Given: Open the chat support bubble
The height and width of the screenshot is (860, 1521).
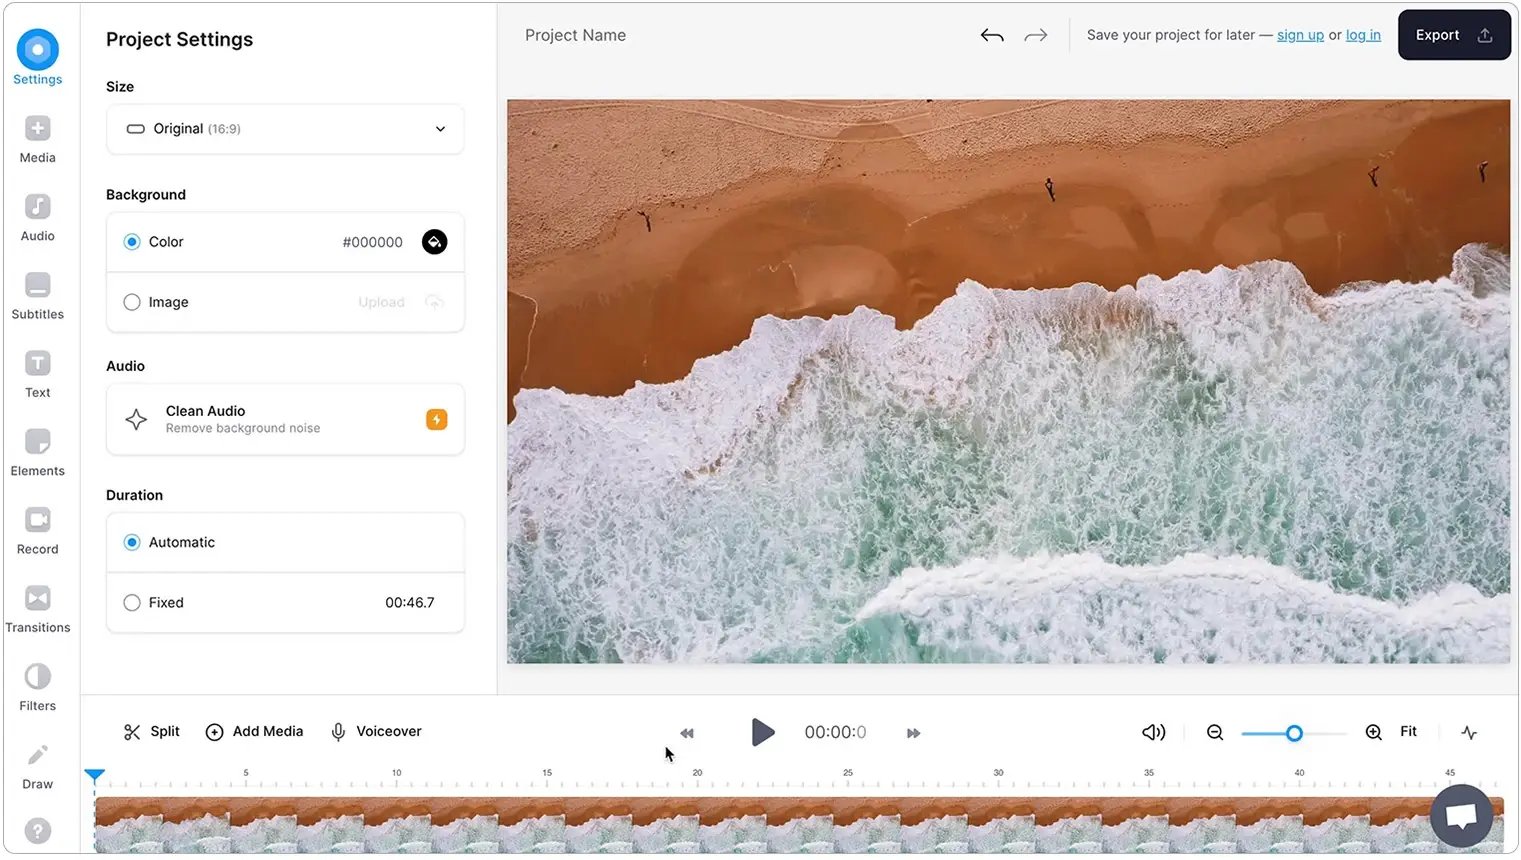Looking at the screenshot, I should tap(1461, 816).
